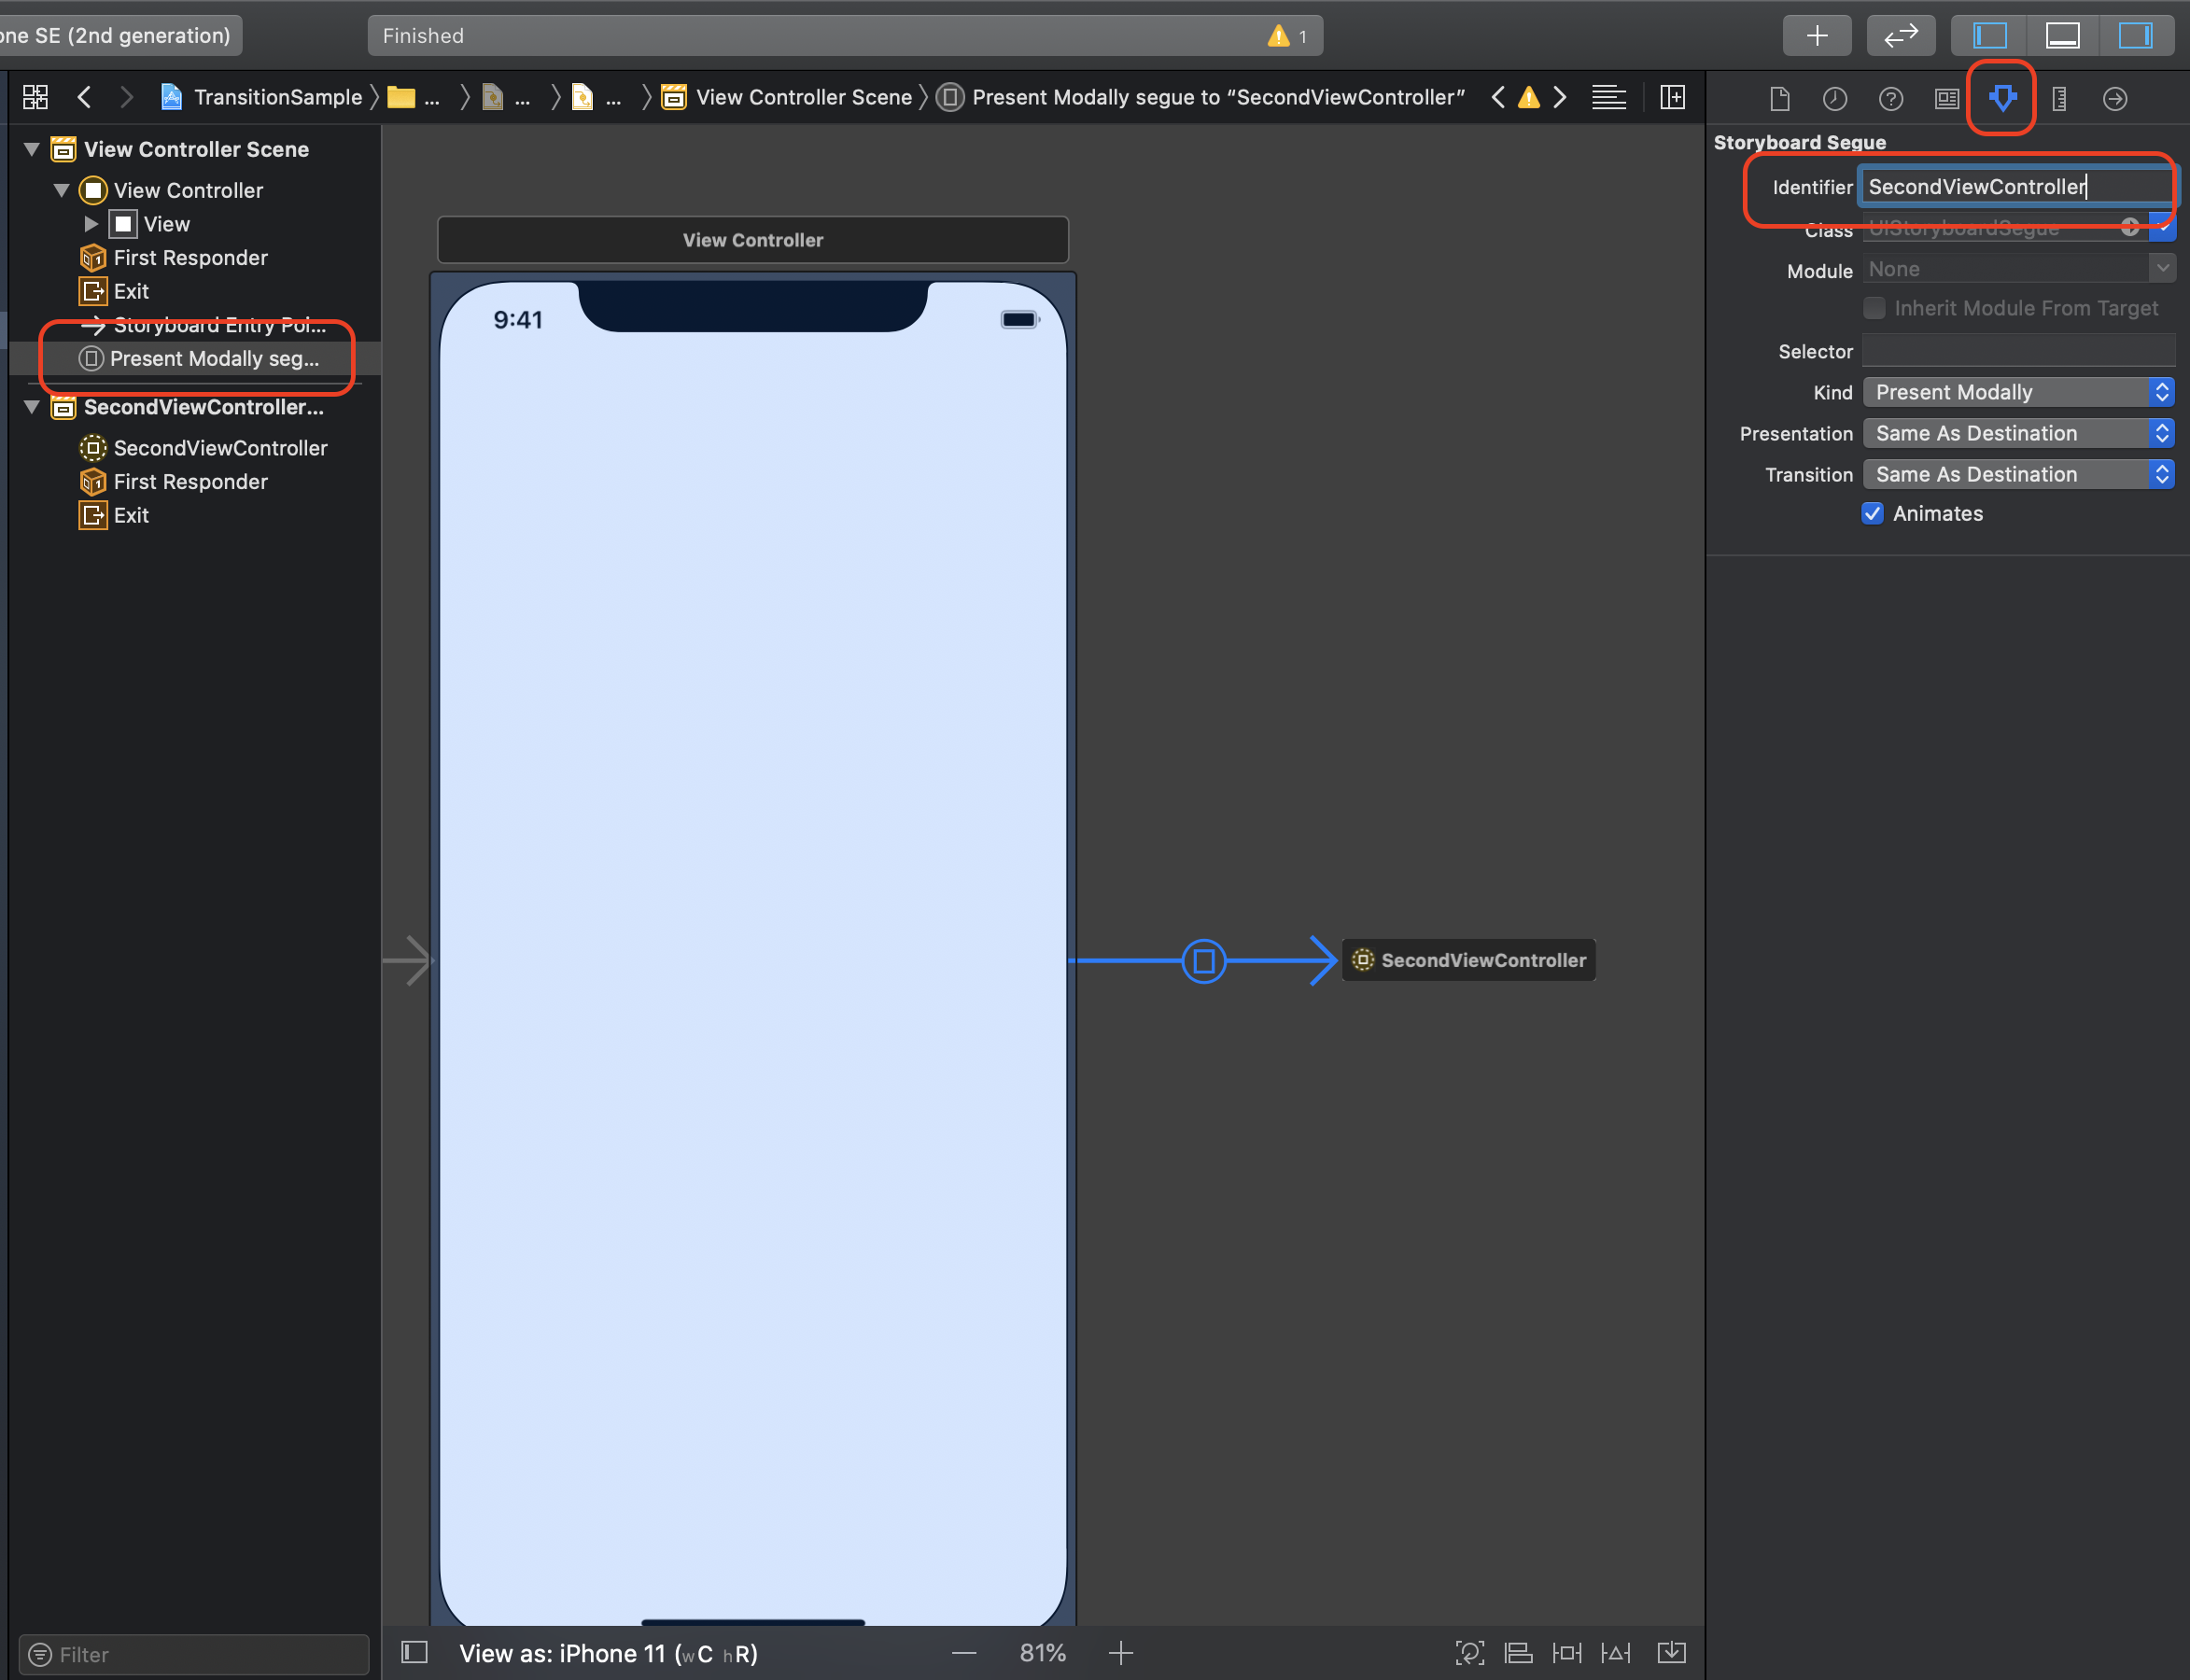This screenshot has height=1680, width=2190.
Task: Click the 81% zoom level
Action: [1042, 1653]
